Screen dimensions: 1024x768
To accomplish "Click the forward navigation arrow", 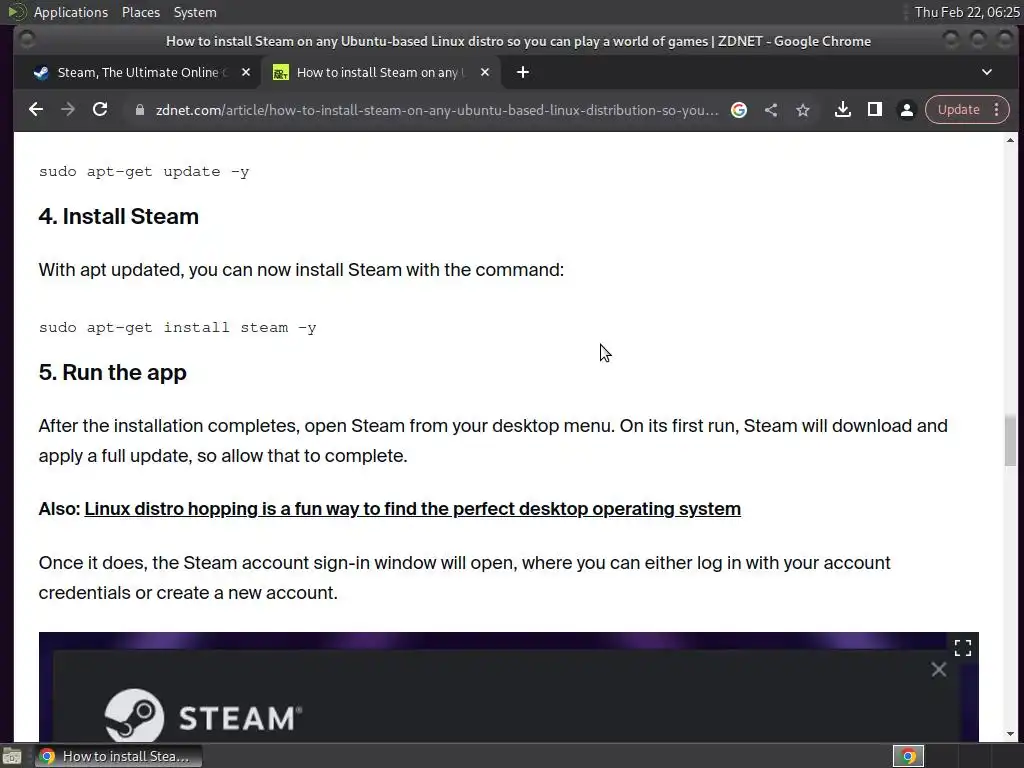I will [x=68, y=110].
